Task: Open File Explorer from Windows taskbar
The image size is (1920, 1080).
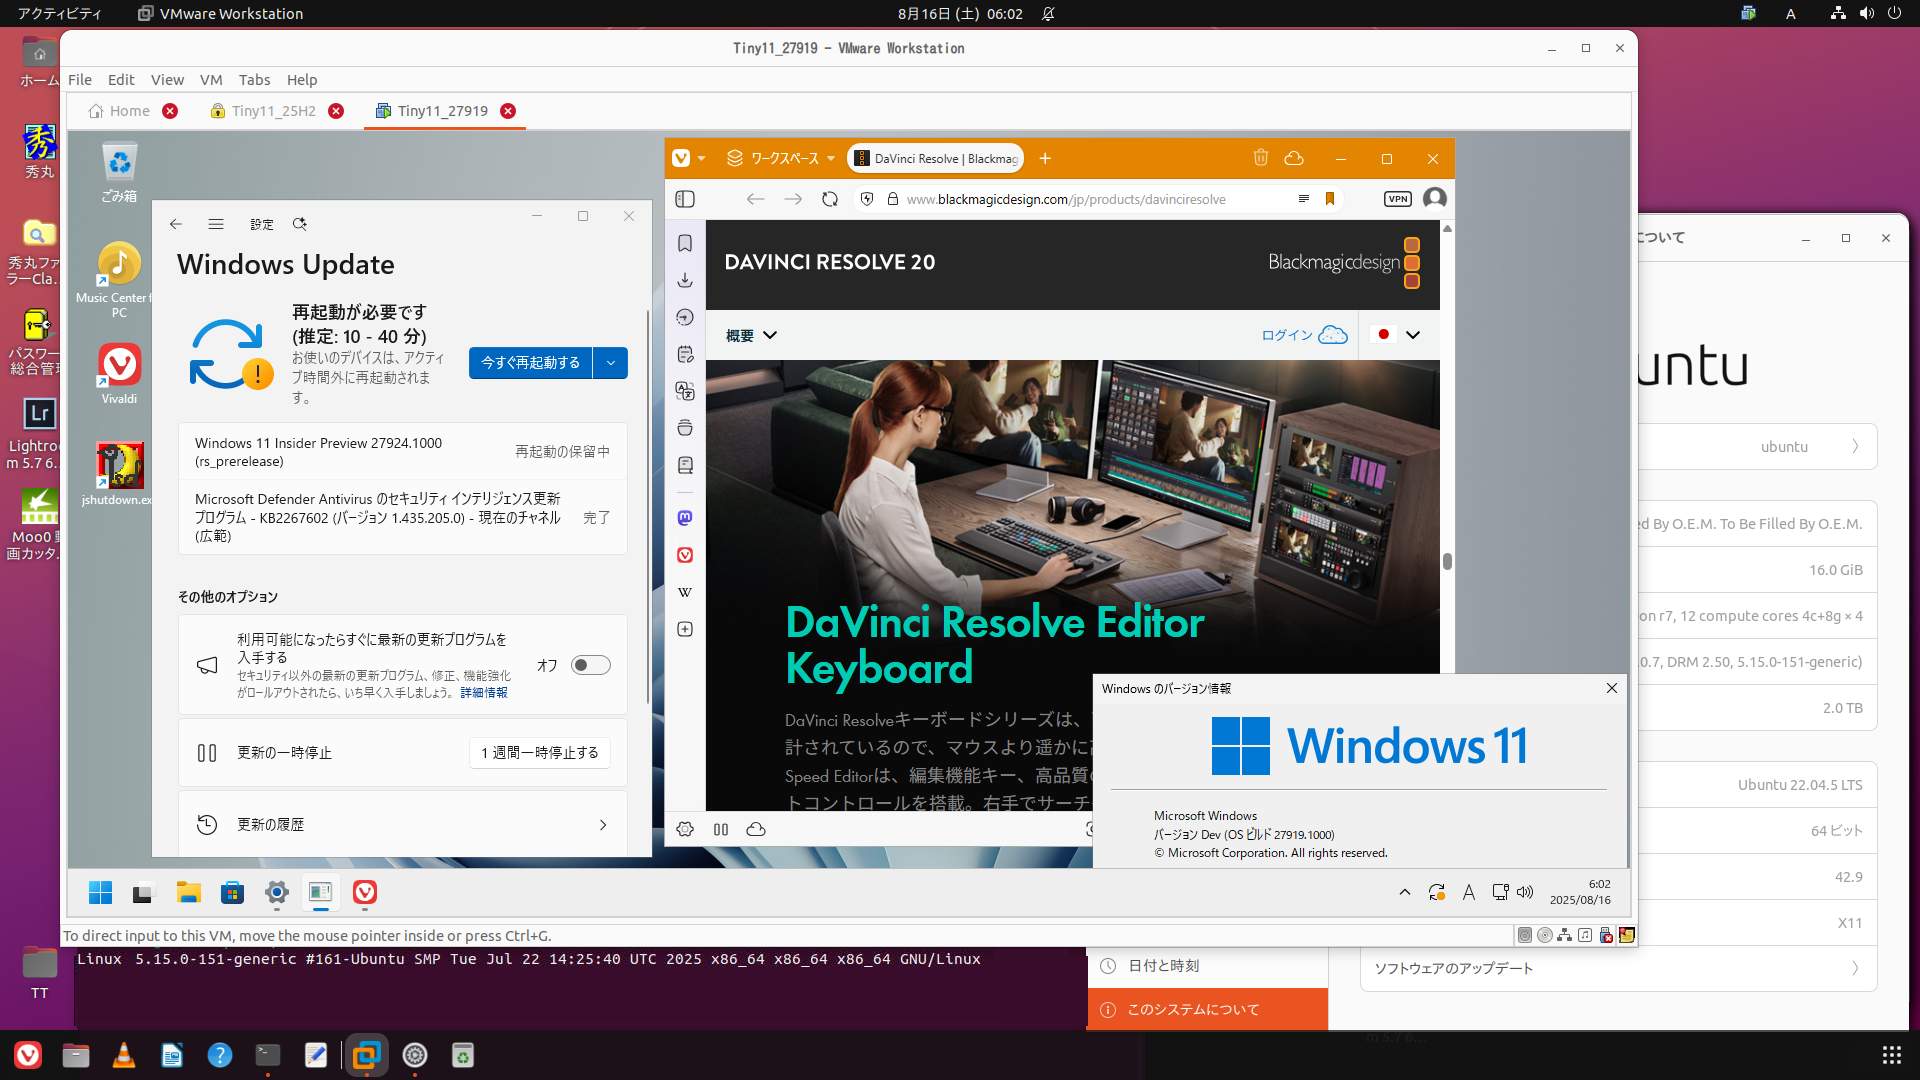Action: pos(188,892)
